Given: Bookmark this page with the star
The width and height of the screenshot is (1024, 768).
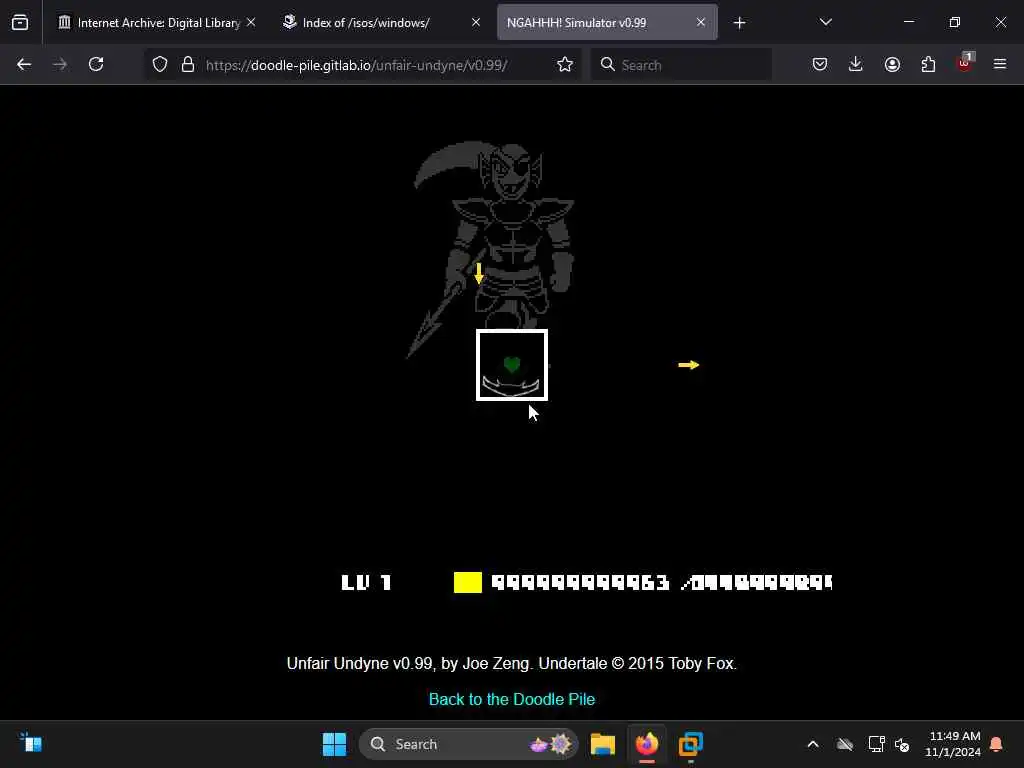Looking at the screenshot, I should click(x=565, y=65).
